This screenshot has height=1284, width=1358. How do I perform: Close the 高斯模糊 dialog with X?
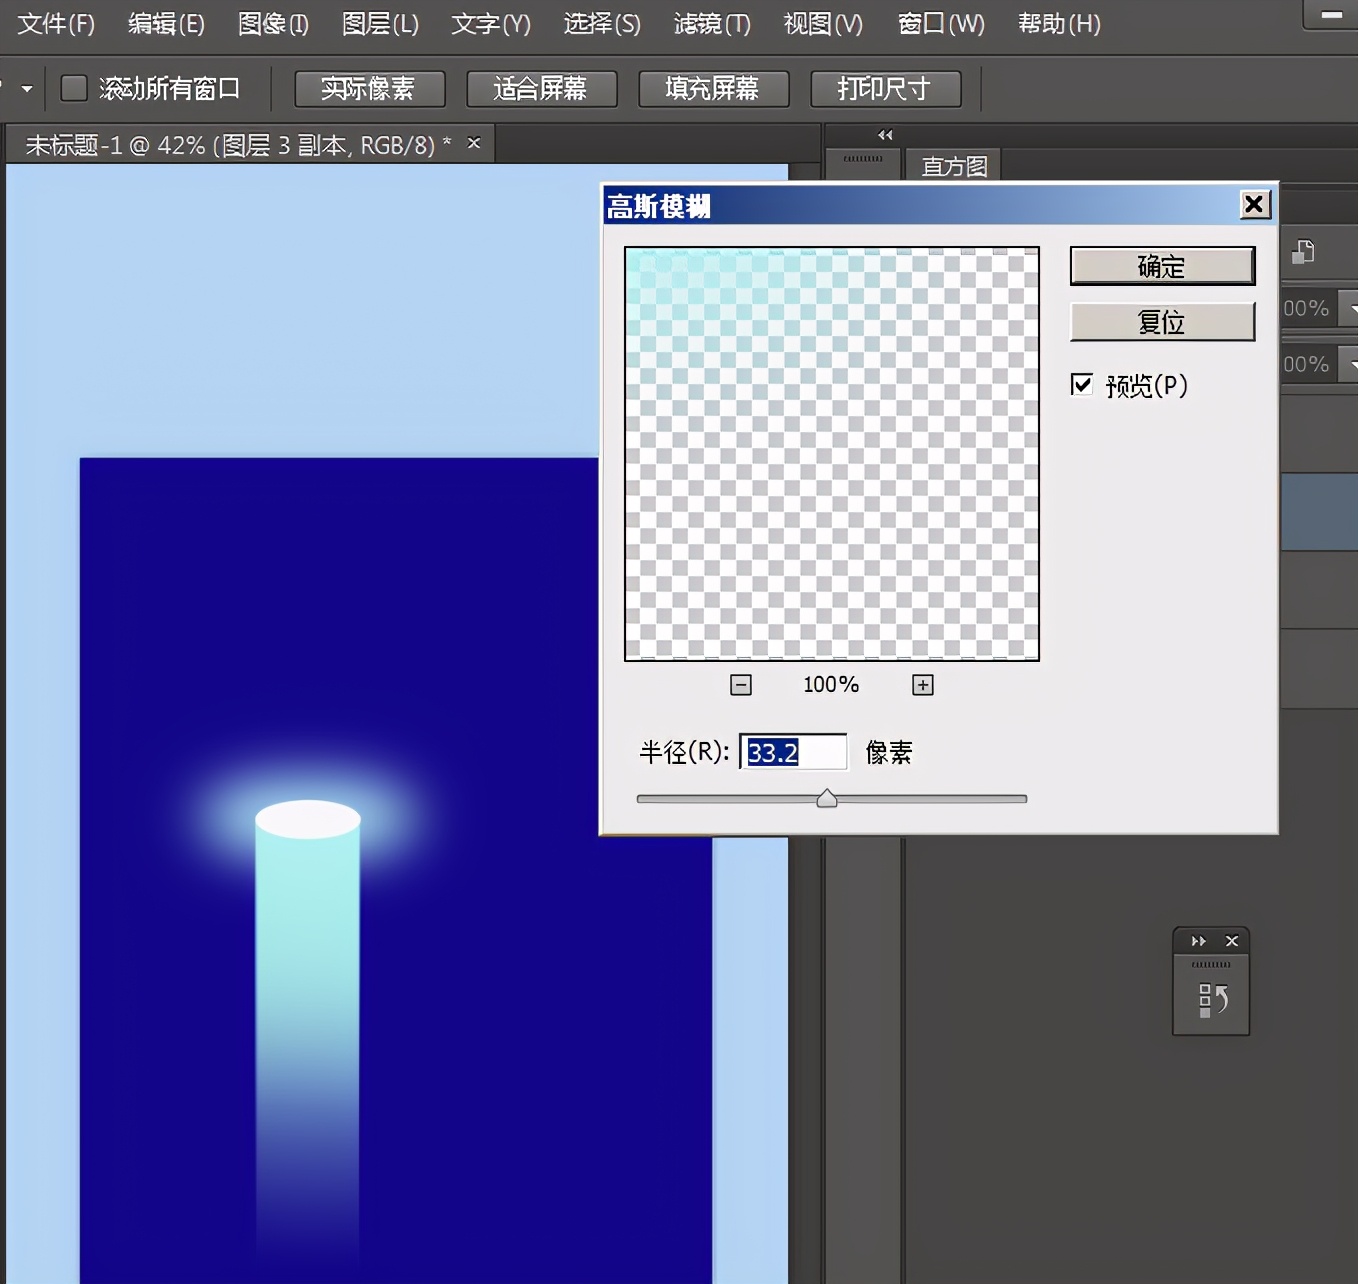pos(1253,205)
